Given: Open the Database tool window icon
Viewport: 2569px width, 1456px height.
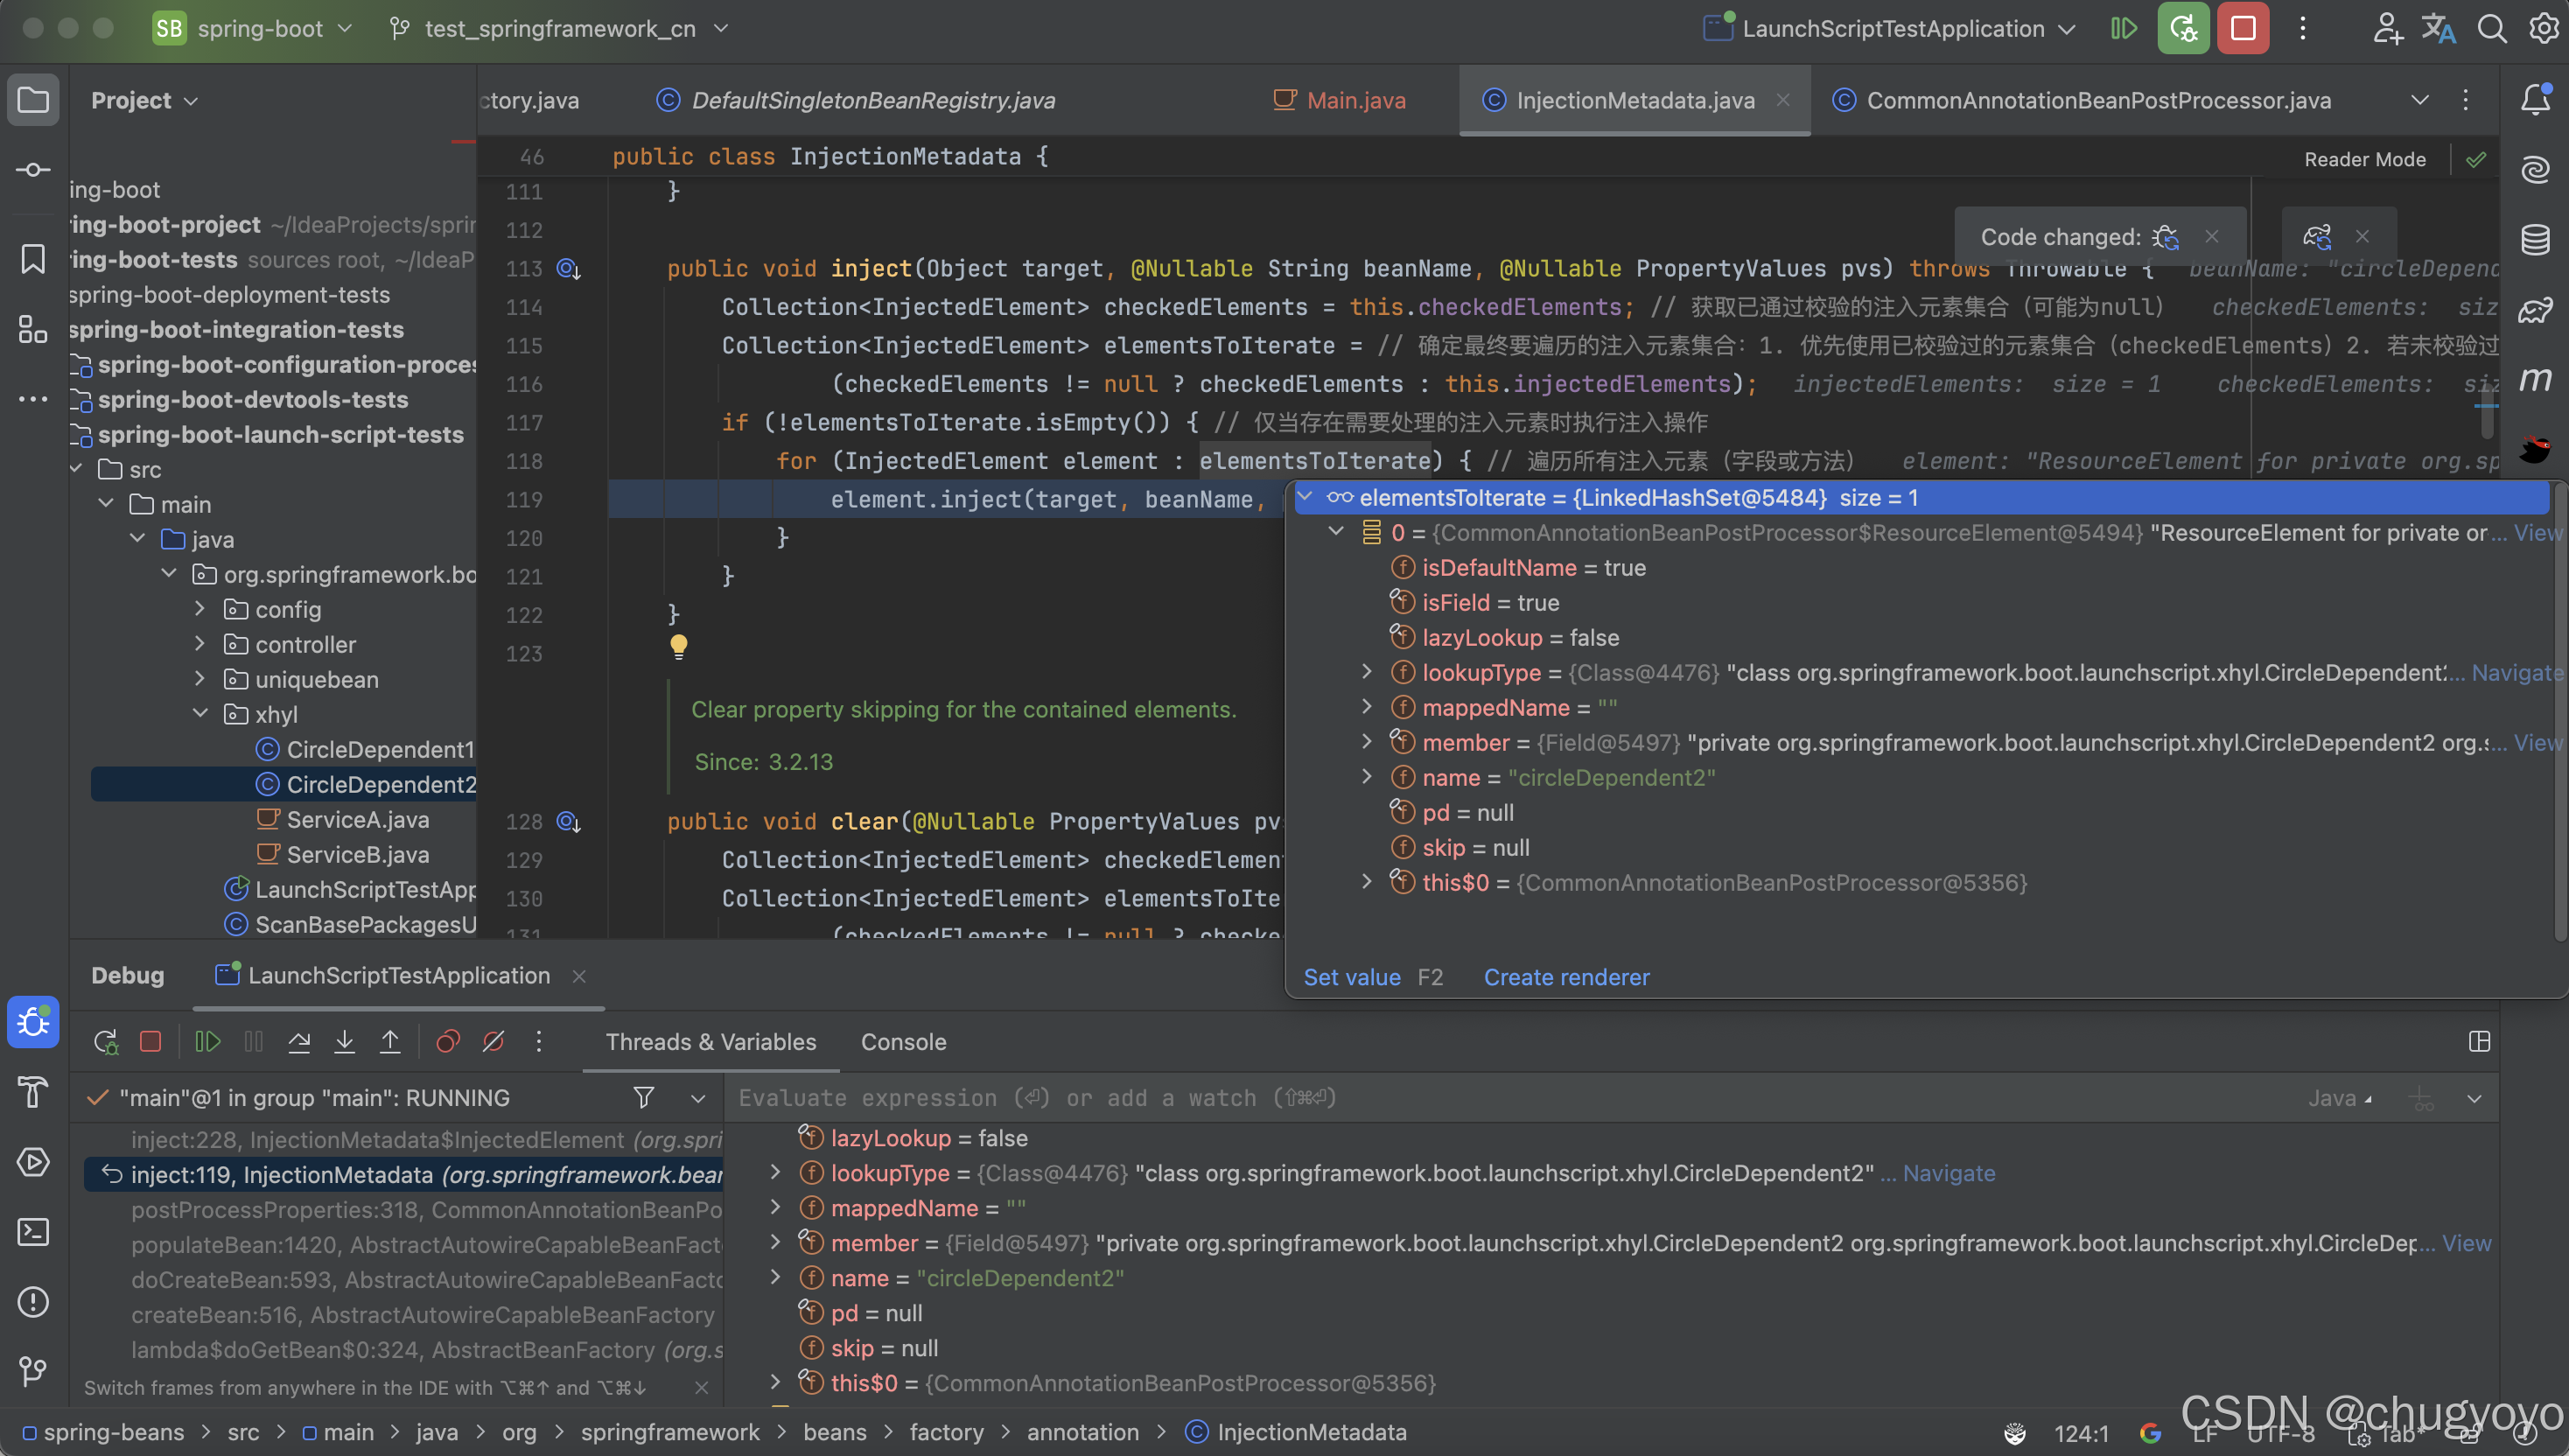Looking at the screenshot, I should [2535, 239].
